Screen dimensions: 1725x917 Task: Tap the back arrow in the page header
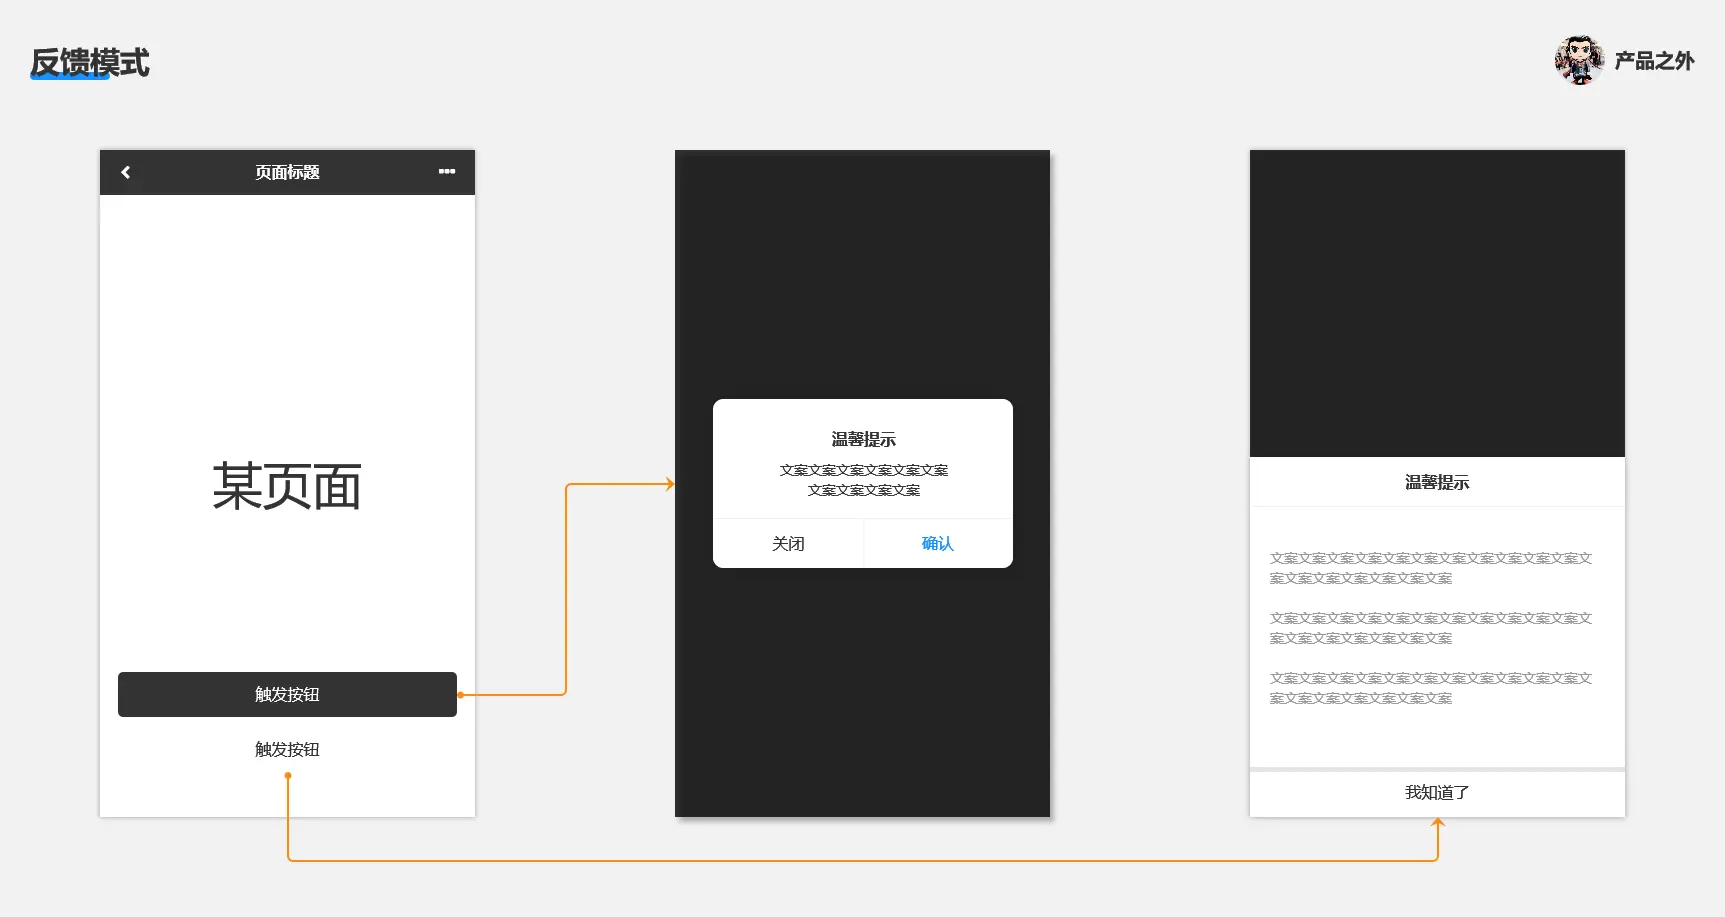(126, 172)
